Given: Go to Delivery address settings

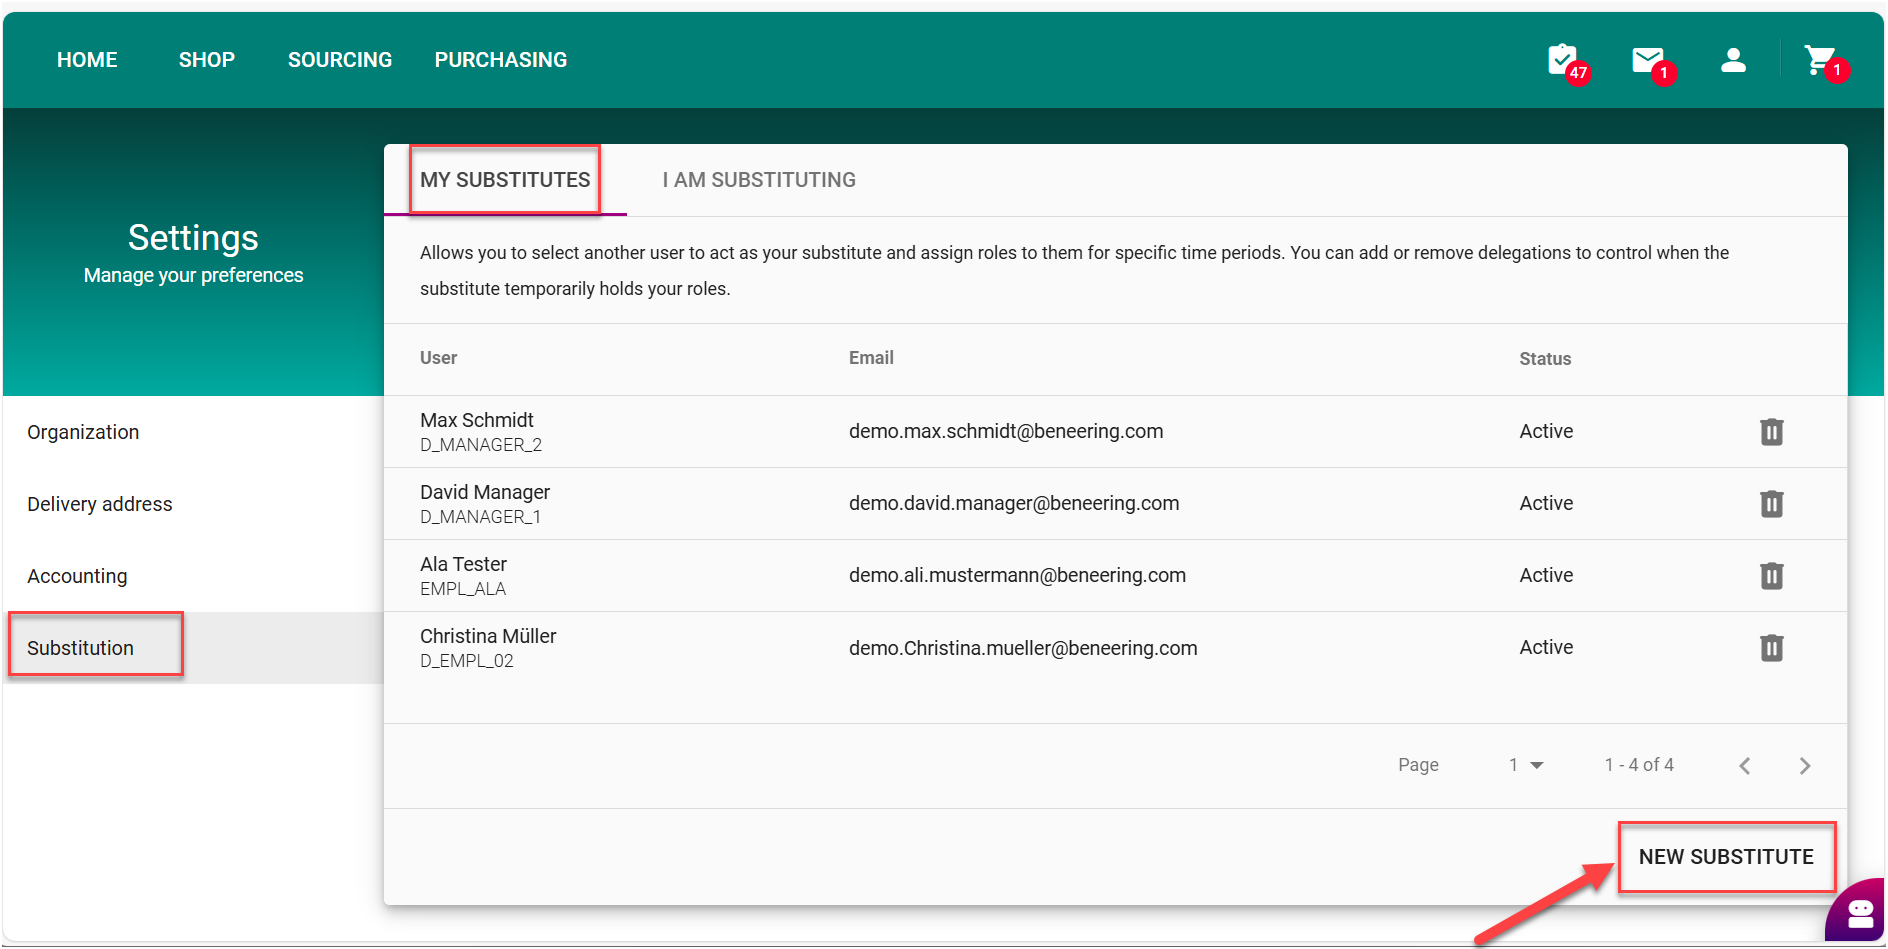Looking at the screenshot, I should (x=100, y=504).
